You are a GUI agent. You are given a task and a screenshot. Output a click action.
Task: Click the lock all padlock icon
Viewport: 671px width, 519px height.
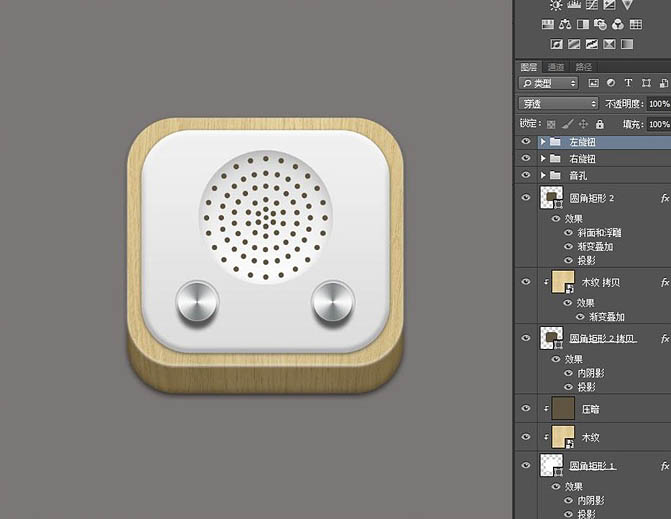coord(601,124)
